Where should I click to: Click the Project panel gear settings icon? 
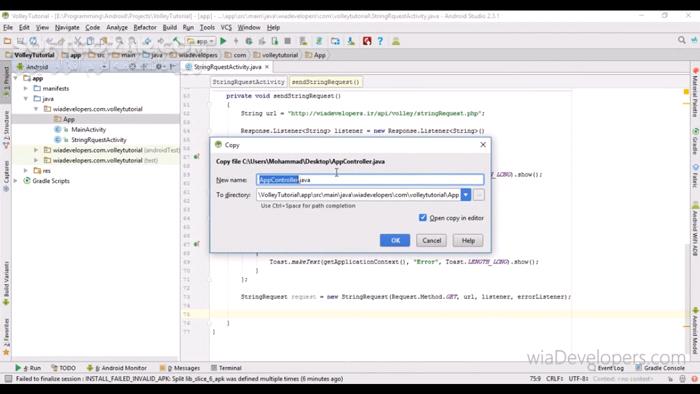158,66
